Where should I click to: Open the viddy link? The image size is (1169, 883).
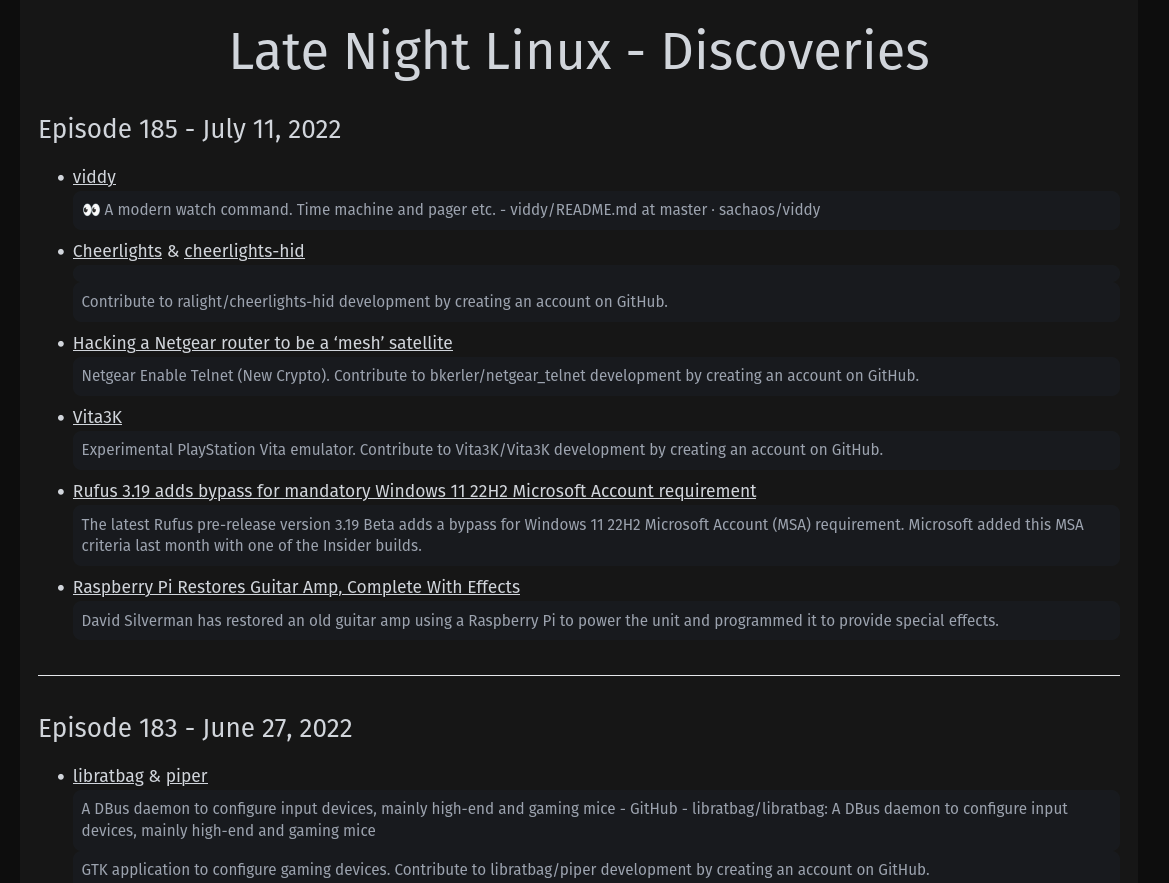tap(94, 177)
